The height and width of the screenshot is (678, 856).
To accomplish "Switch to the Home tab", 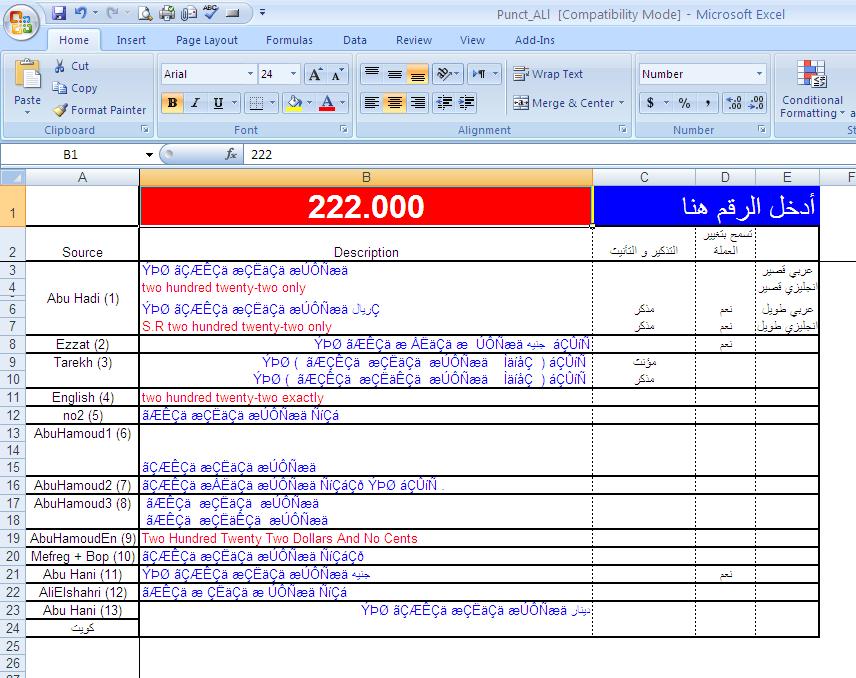I will [74, 40].
